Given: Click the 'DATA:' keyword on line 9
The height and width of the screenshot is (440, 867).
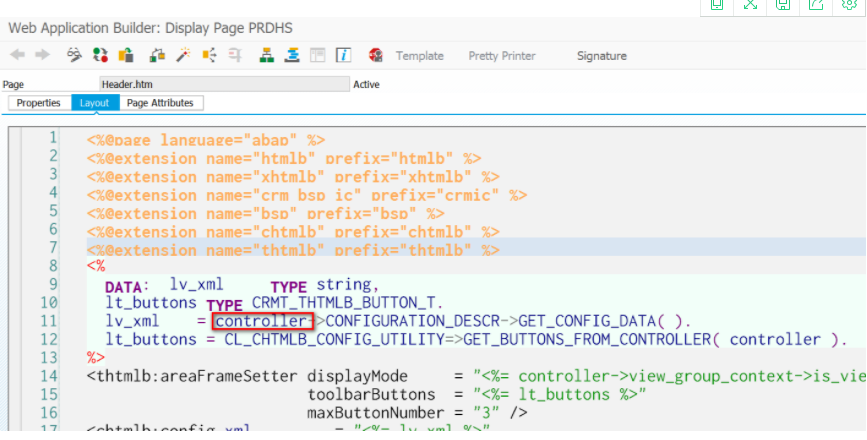Looking at the screenshot, I should [x=128, y=286].
